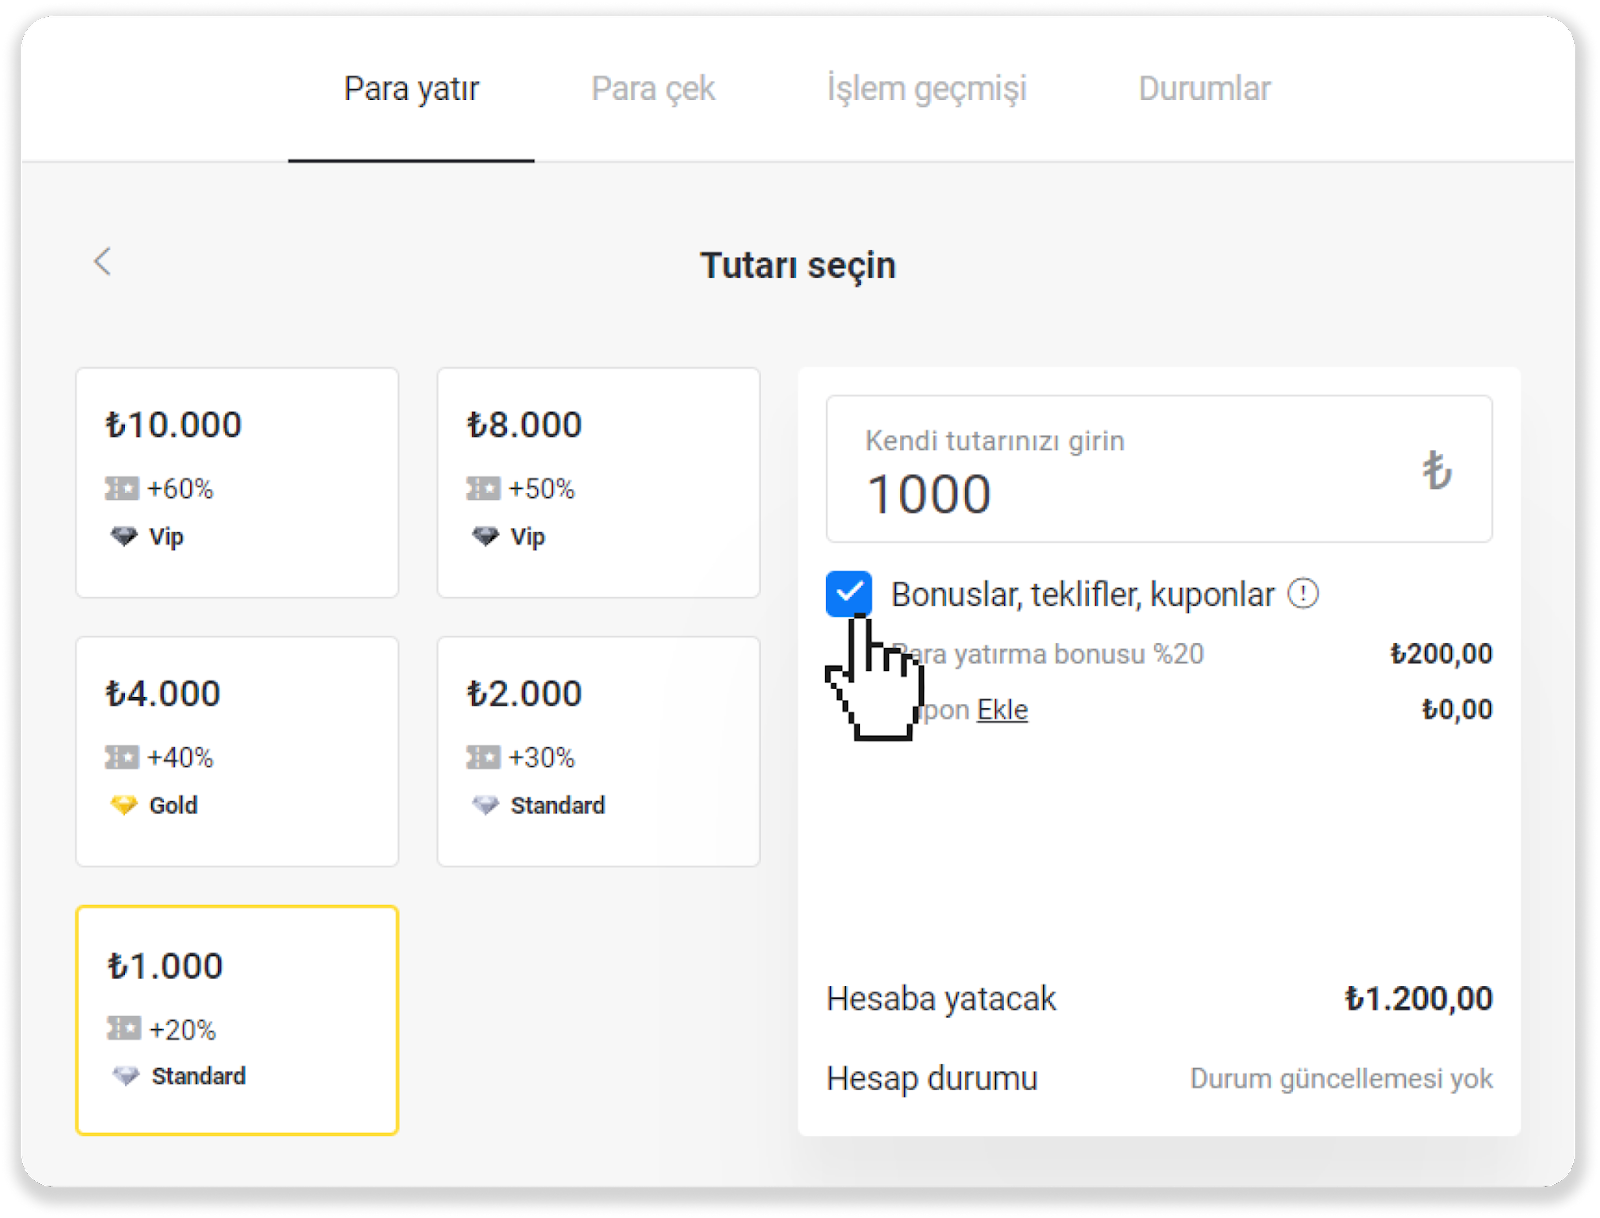Select the ₺10.000 deposit amount card
Image resolution: width=1600 pixels, height=1218 pixels.
pos(237,482)
